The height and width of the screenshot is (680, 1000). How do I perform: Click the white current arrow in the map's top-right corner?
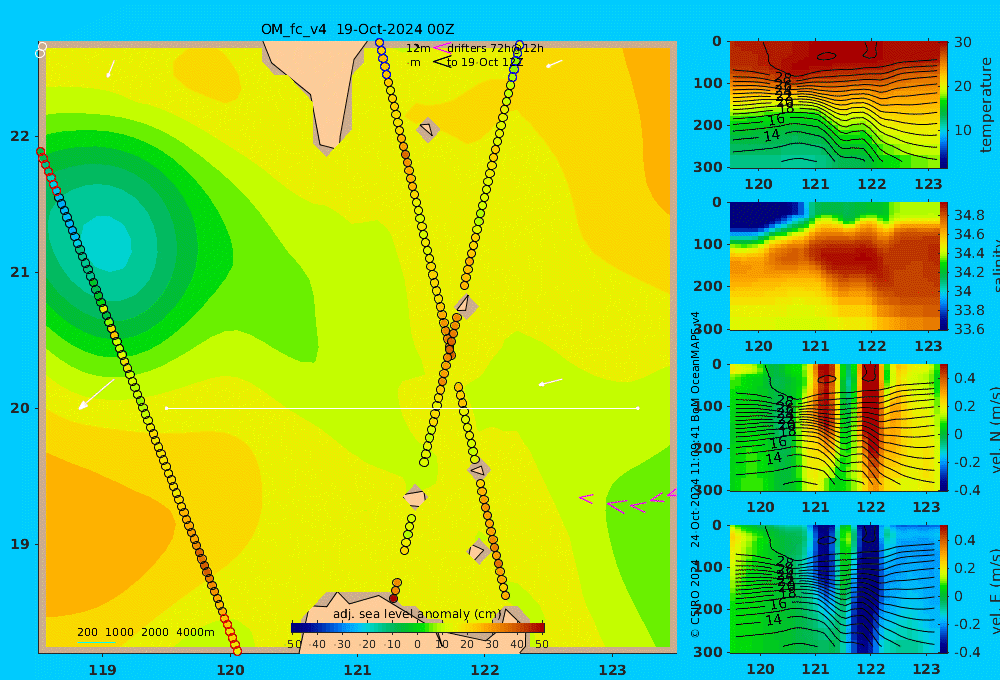coord(554,63)
